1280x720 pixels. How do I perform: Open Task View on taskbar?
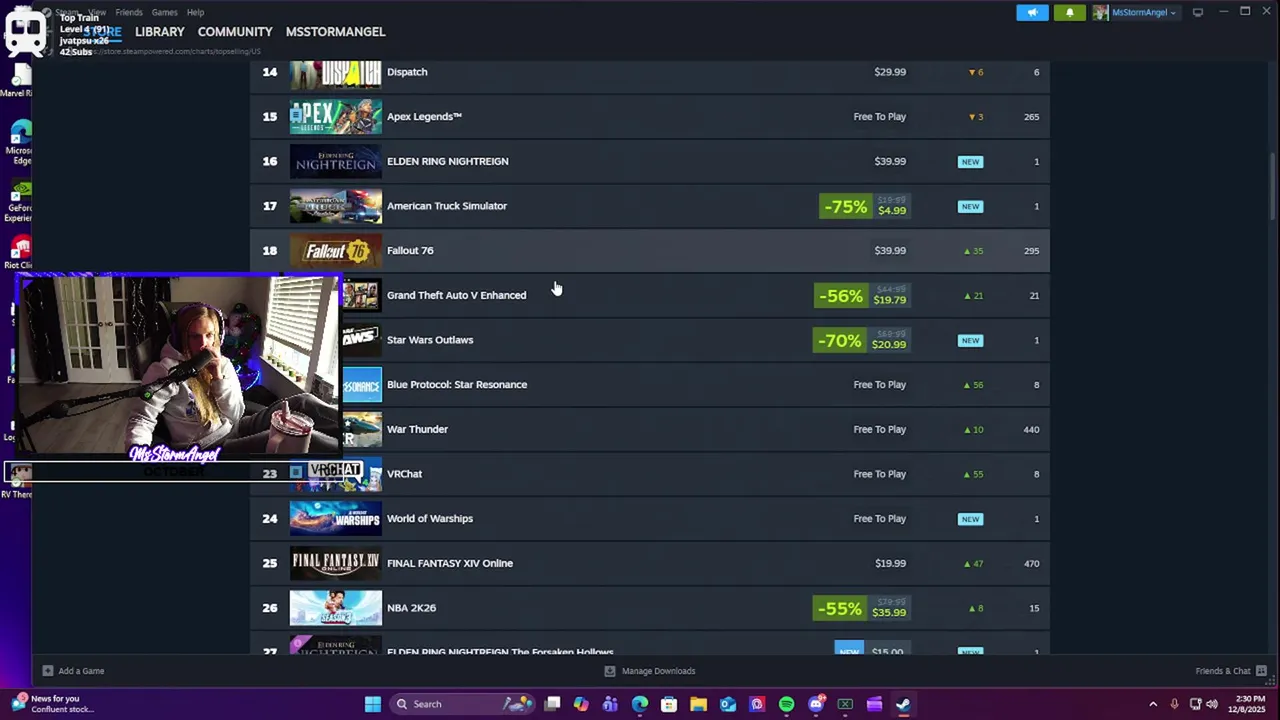click(x=552, y=704)
